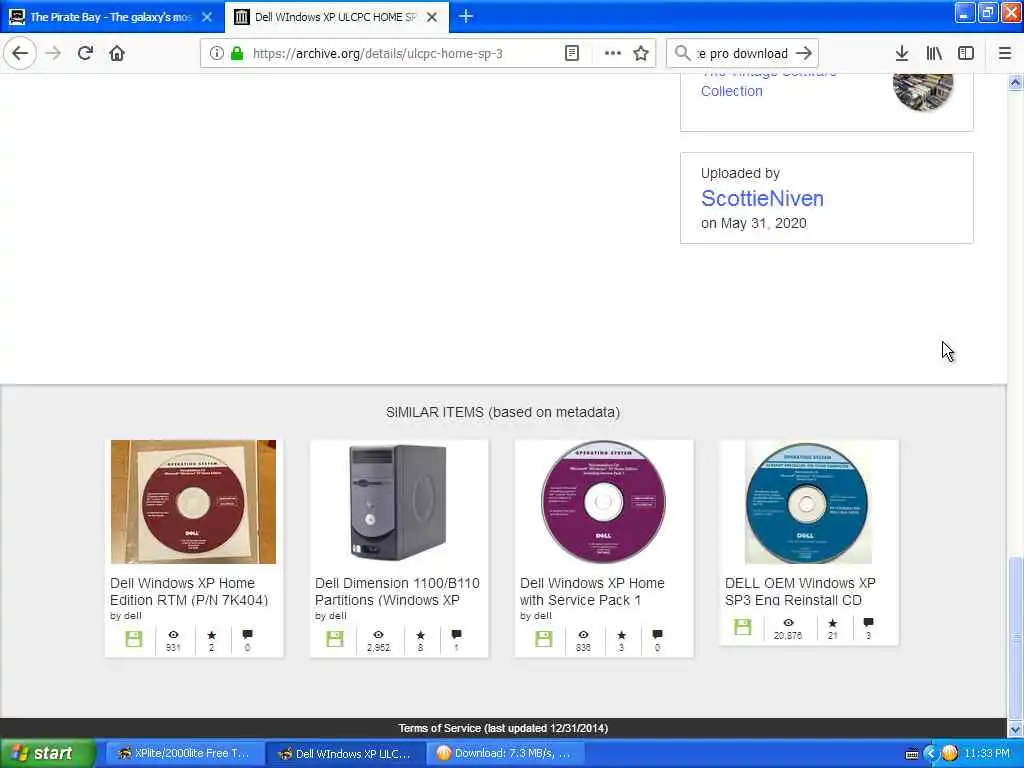Open the library bookmarks and history panel

(934, 54)
